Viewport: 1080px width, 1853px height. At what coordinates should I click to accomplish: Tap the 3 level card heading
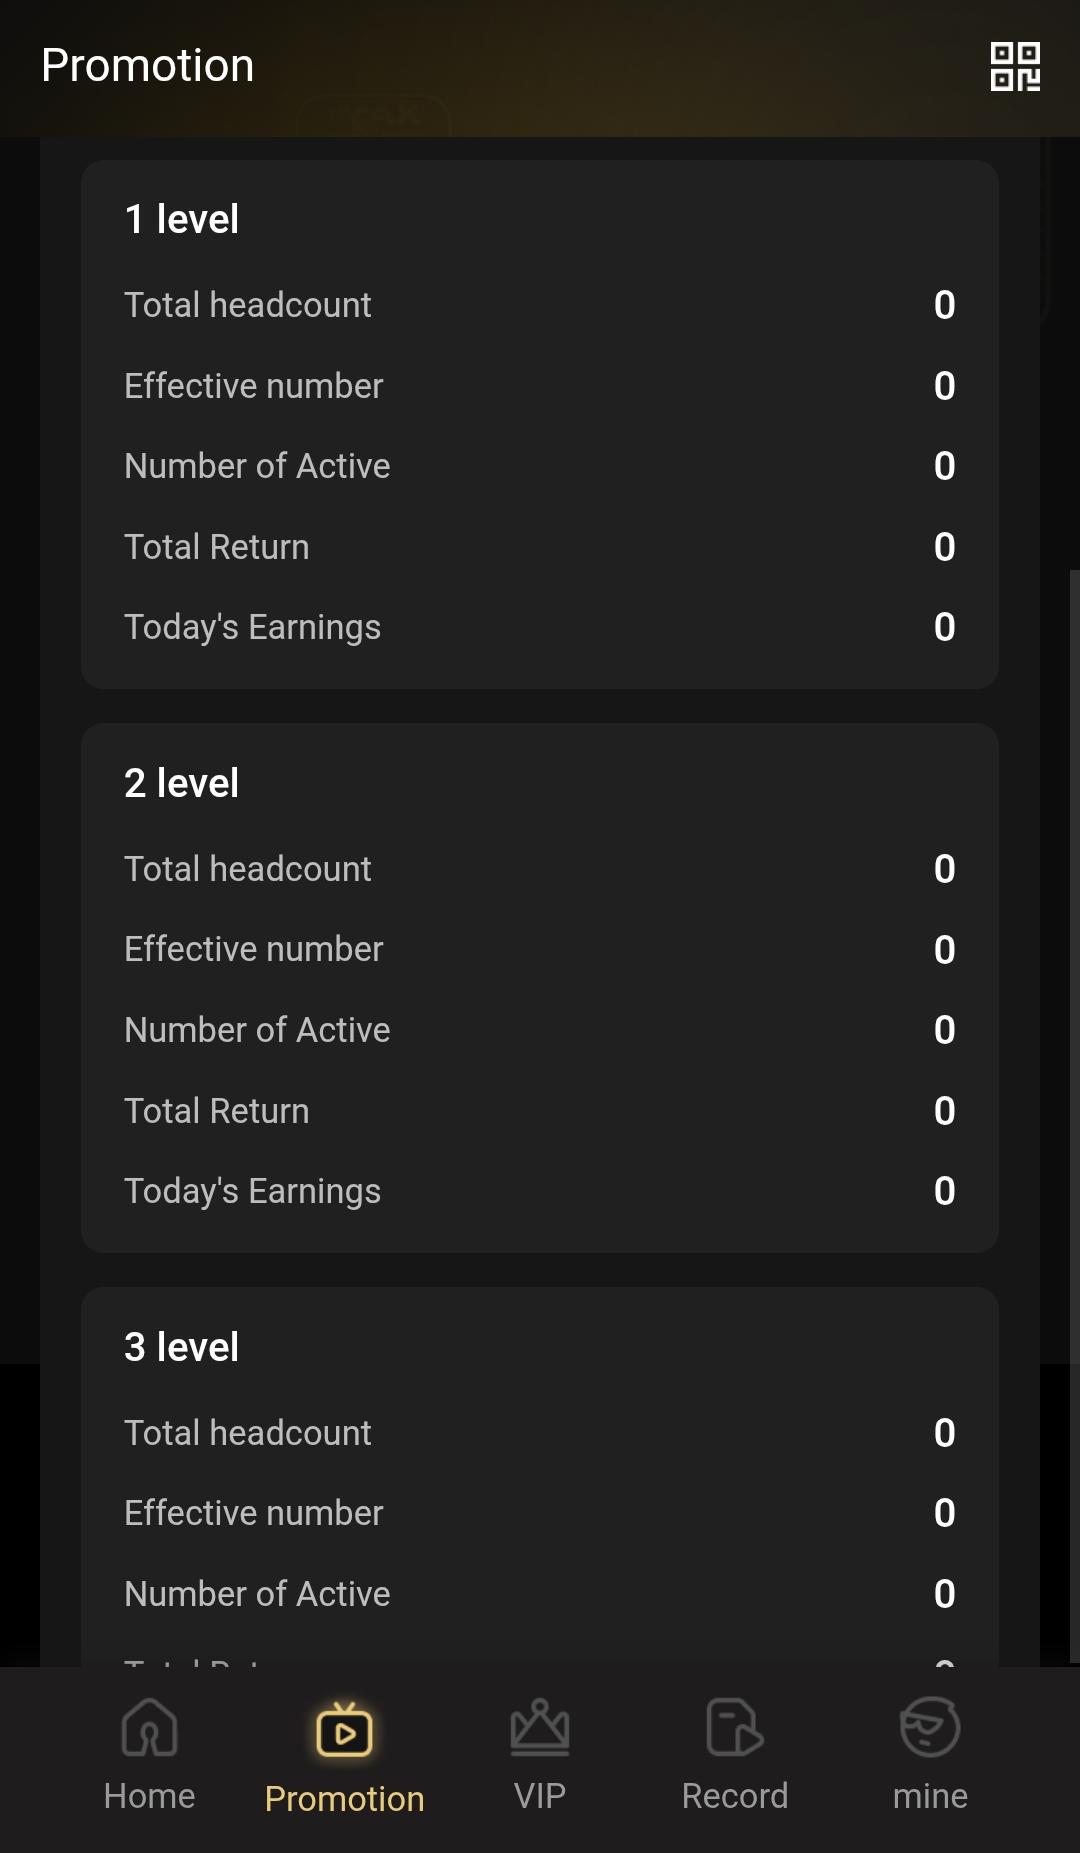[182, 1347]
